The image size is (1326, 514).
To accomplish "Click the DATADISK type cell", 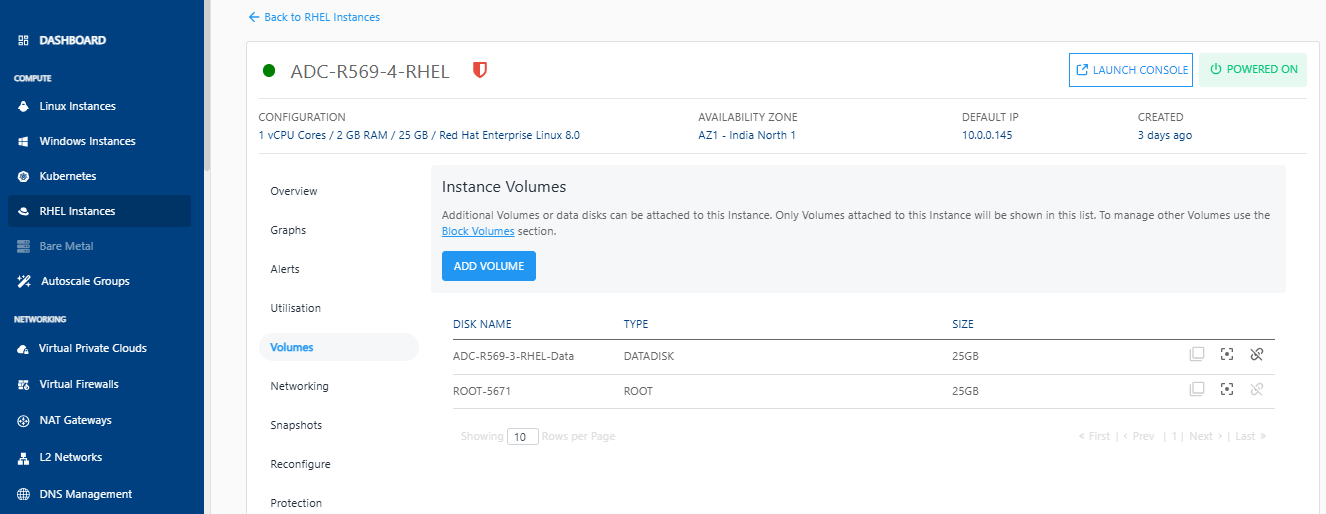I will pos(649,356).
